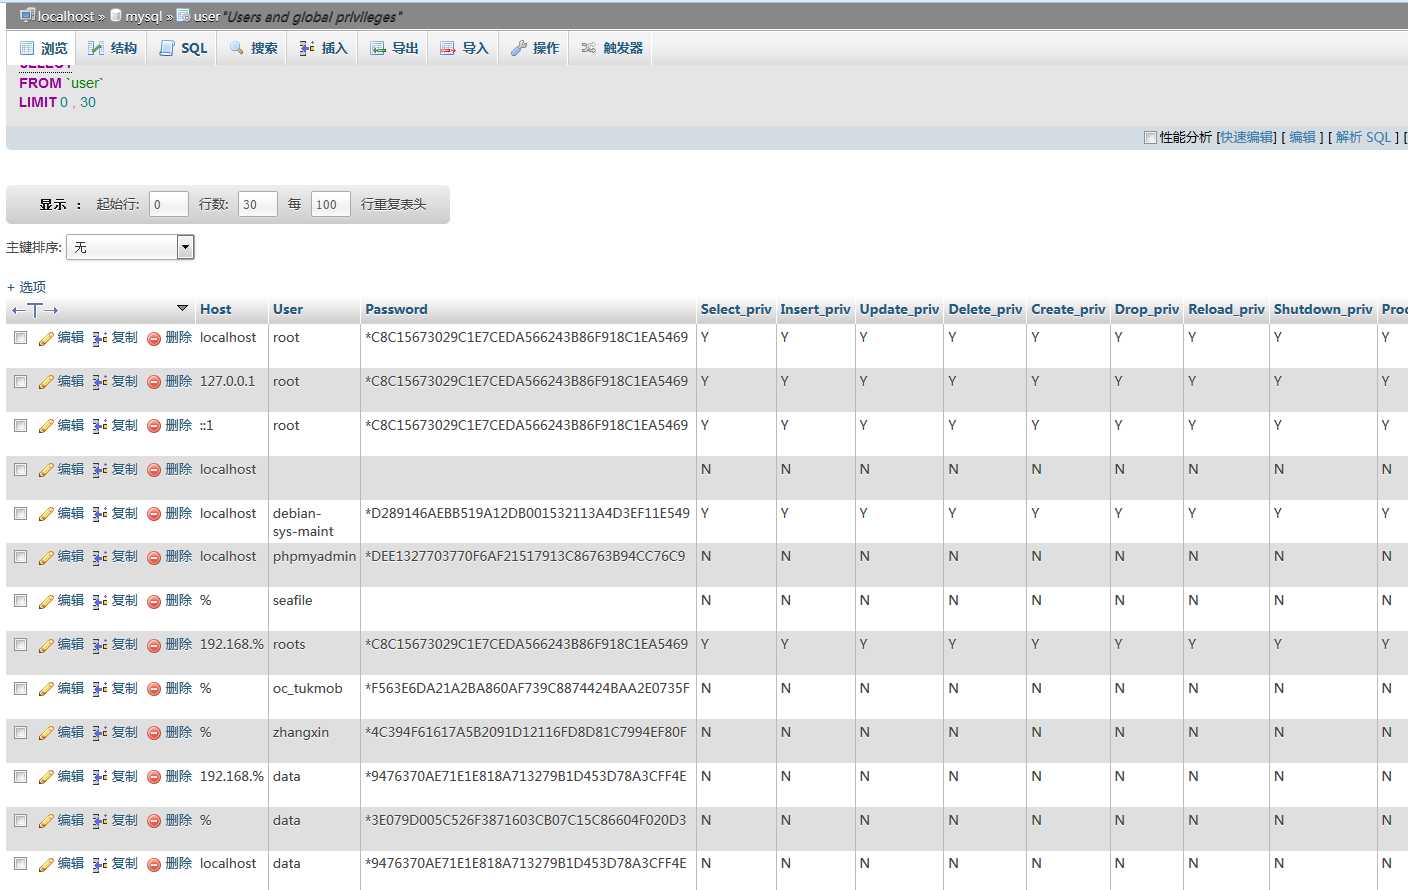Image resolution: width=1408 pixels, height=890 pixels.
Task: Open the SQL tab
Action: click(x=183, y=48)
